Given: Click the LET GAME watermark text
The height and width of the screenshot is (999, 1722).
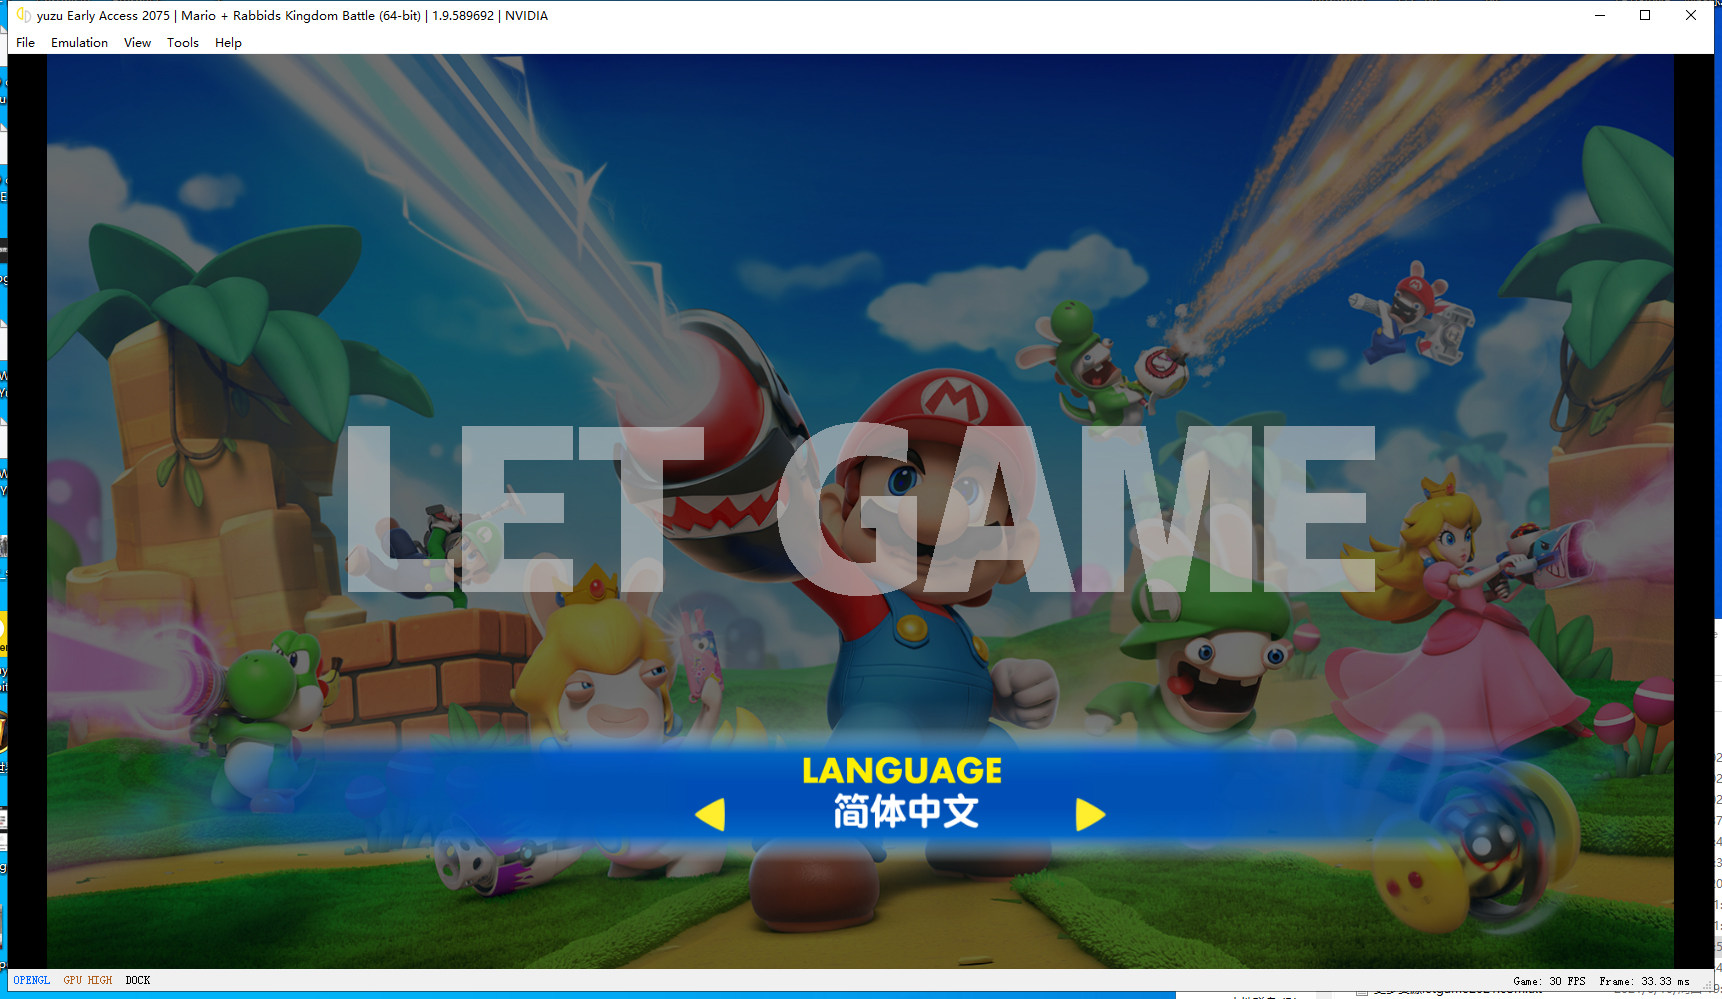Looking at the screenshot, I should coord(860,510).
